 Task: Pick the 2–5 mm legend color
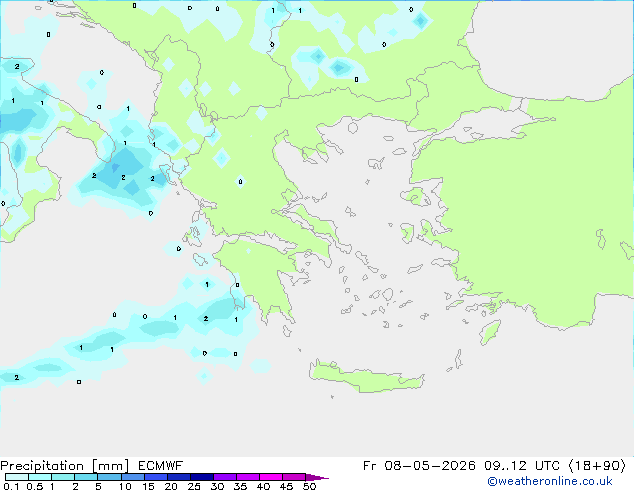pyautogui.click(x=86, y=477)
